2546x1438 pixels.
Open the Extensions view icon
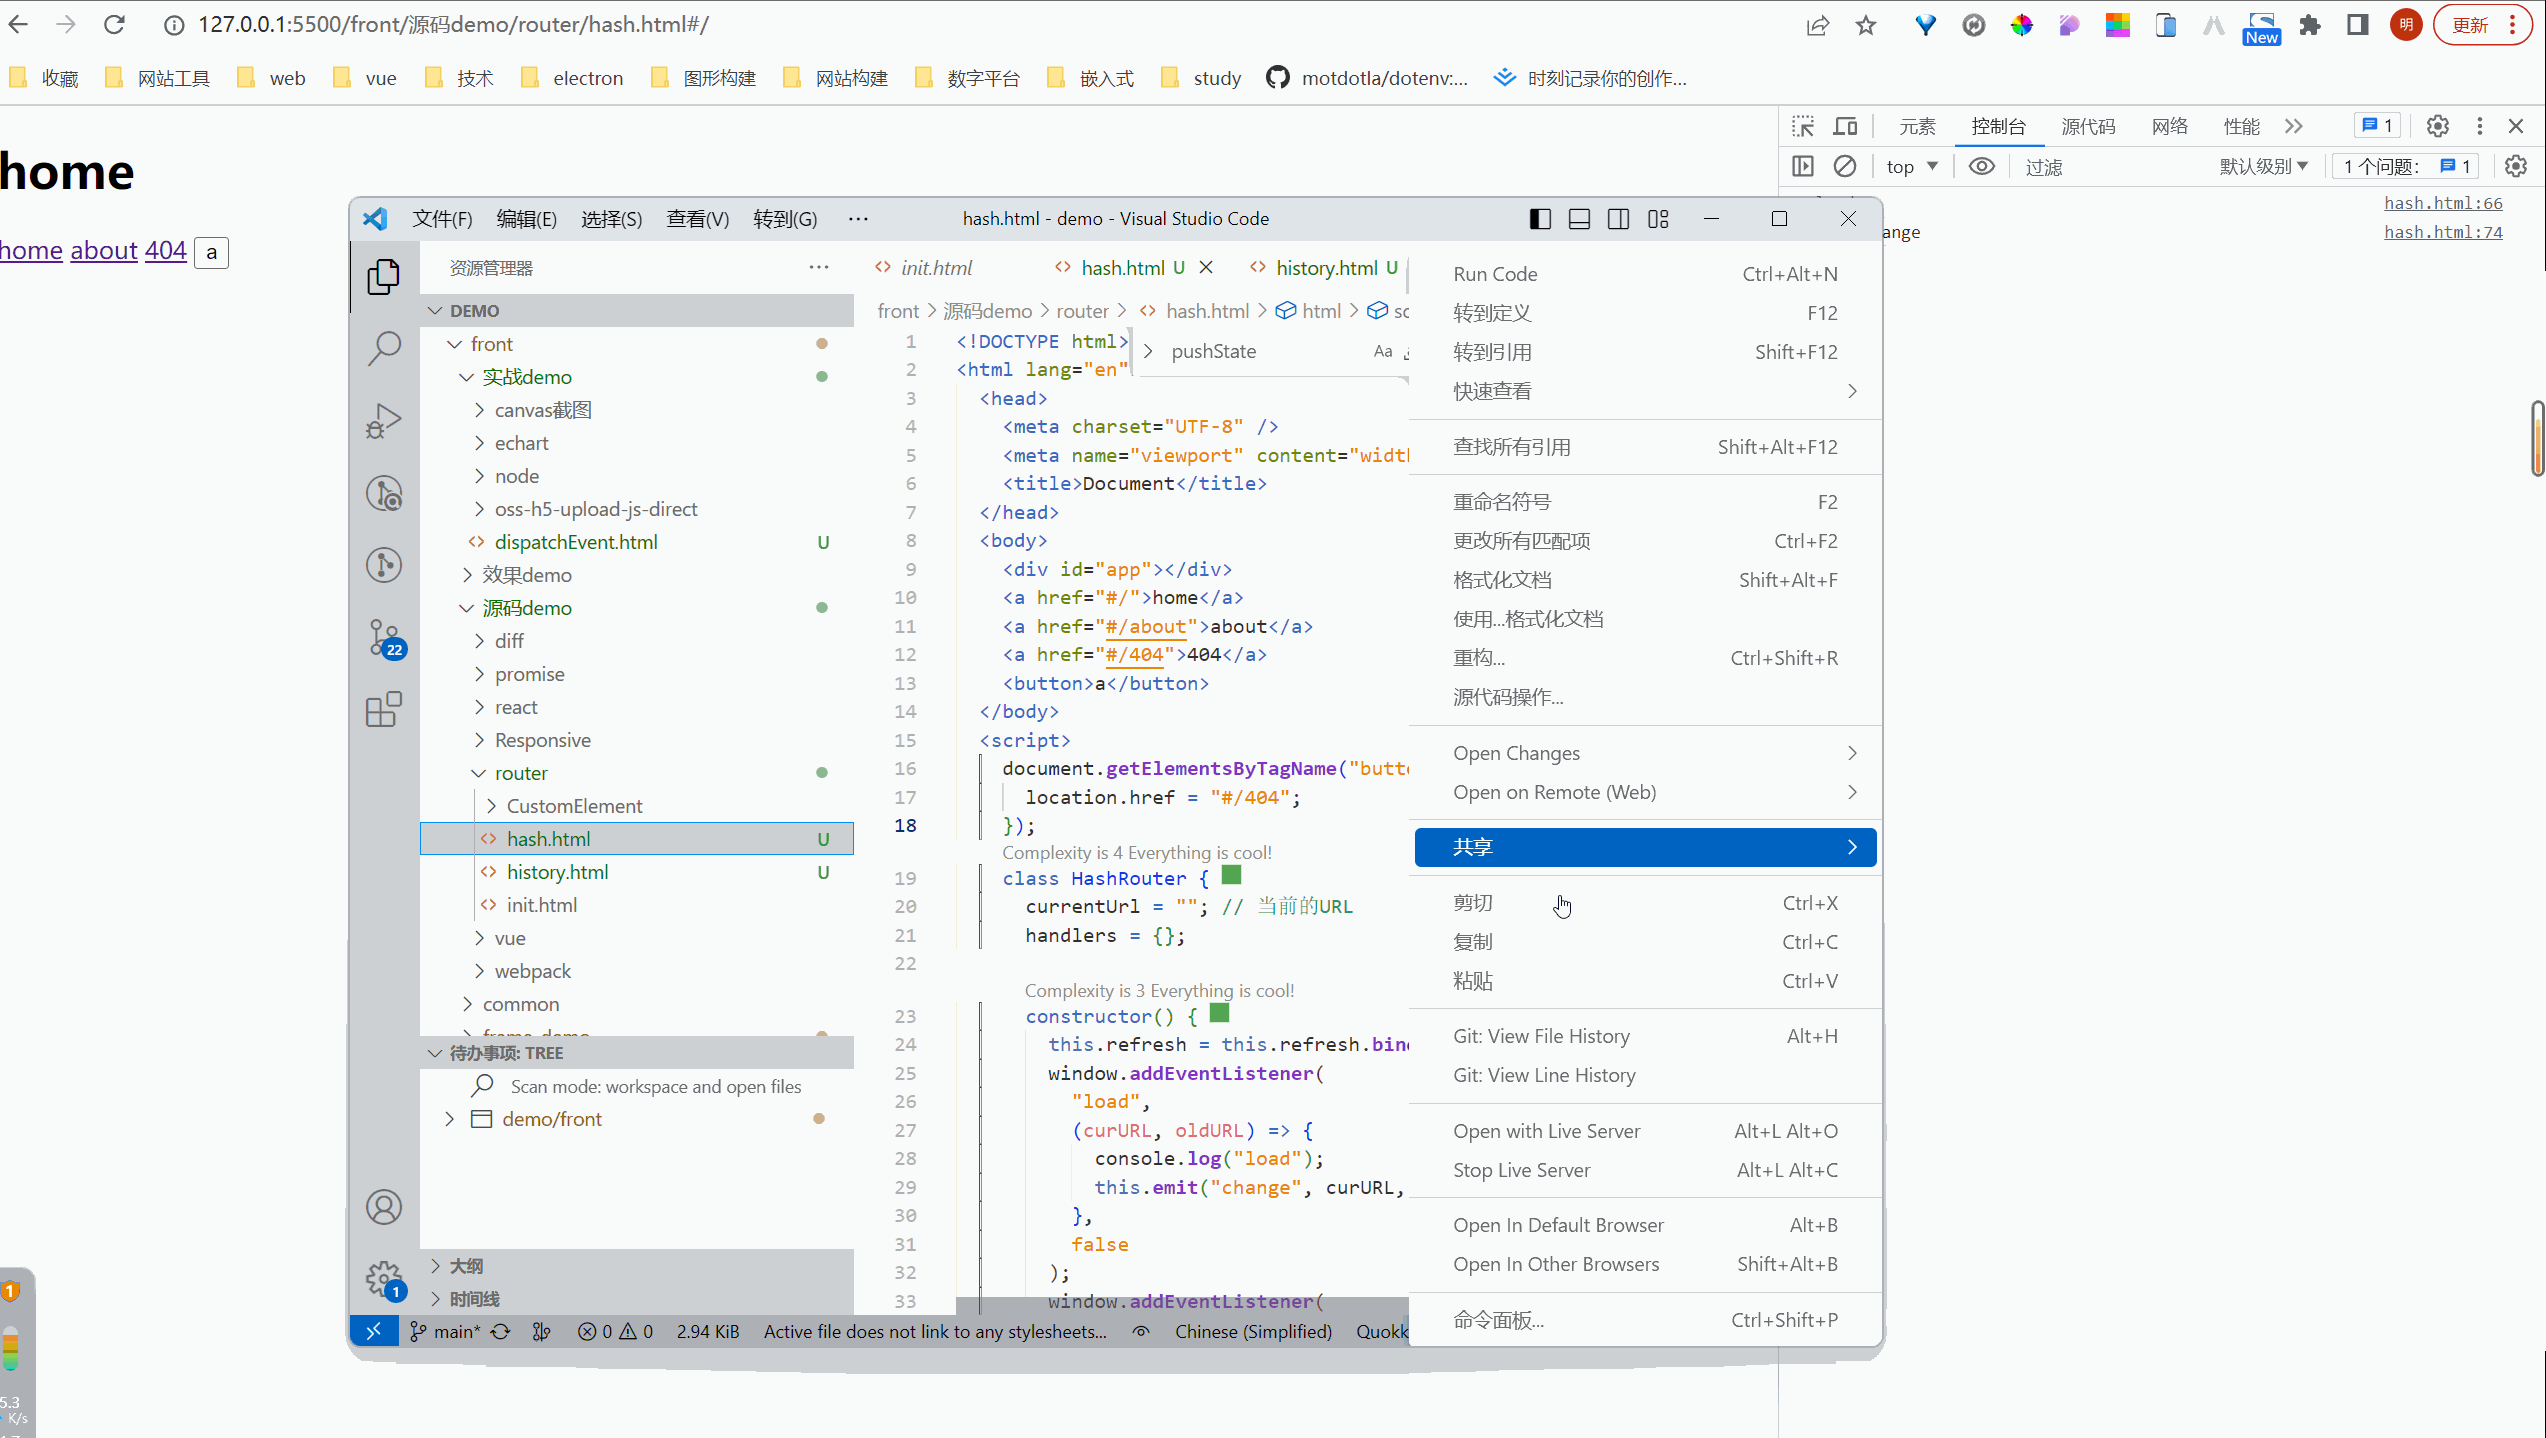coord(384,710)
